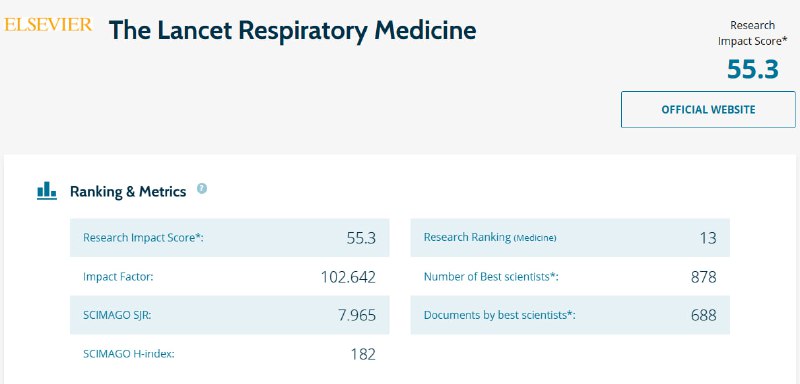Click the Research Impact Score header caption
Image resolution: width=800 pixels, height=384 pixels.
tap(749, 33)
